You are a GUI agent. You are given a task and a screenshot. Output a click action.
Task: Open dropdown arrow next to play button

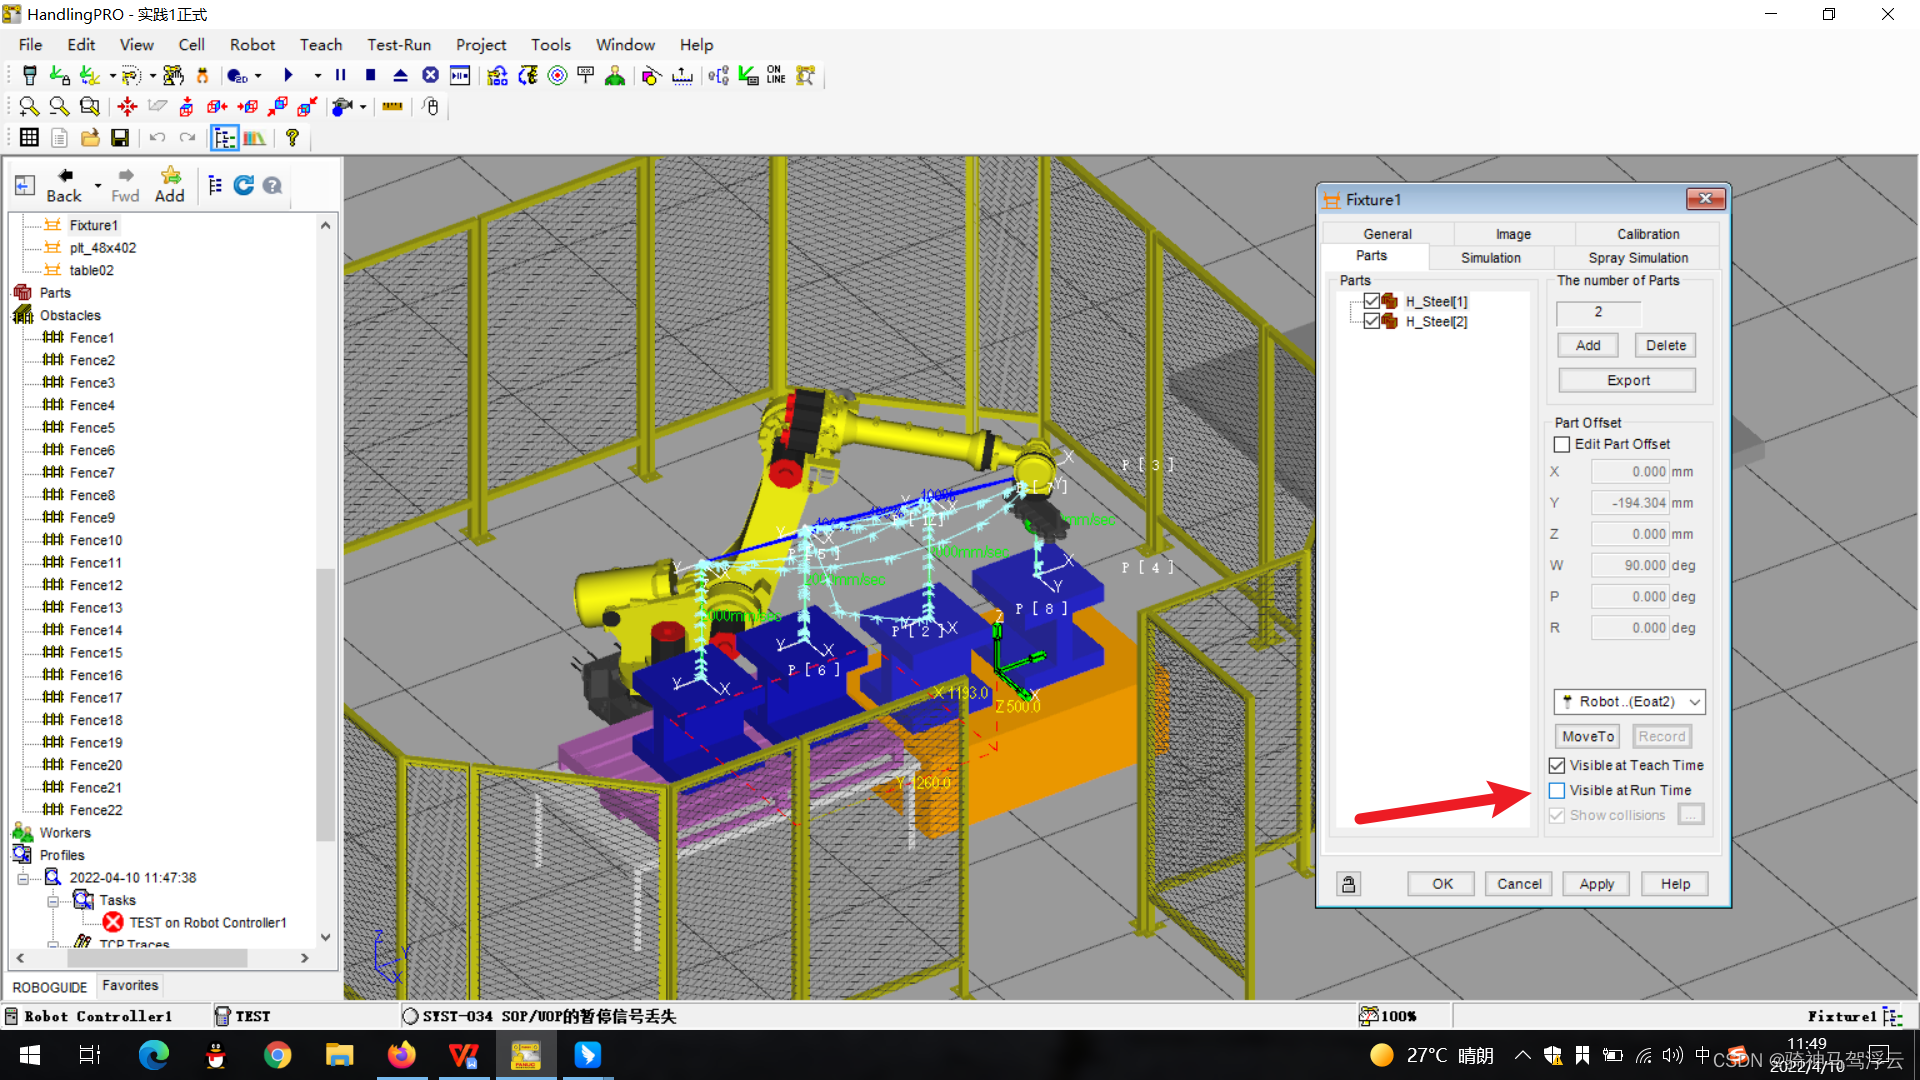318,76
